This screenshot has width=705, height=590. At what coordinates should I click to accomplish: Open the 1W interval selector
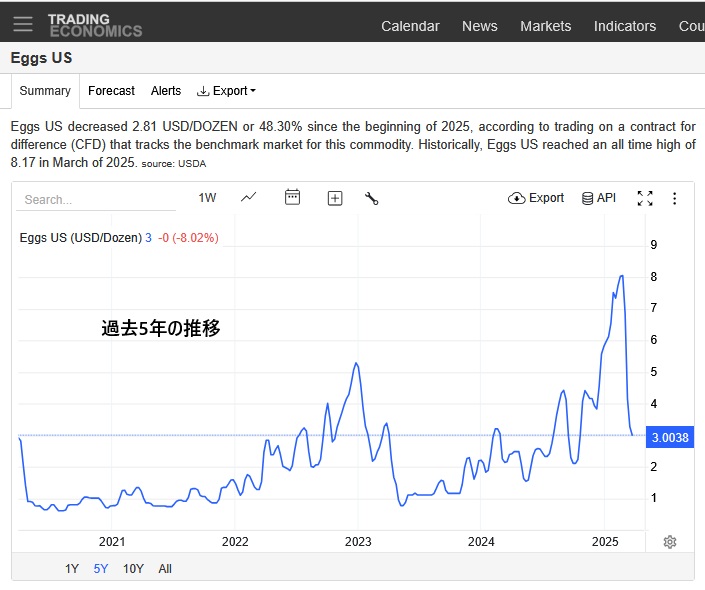(207, 198)
